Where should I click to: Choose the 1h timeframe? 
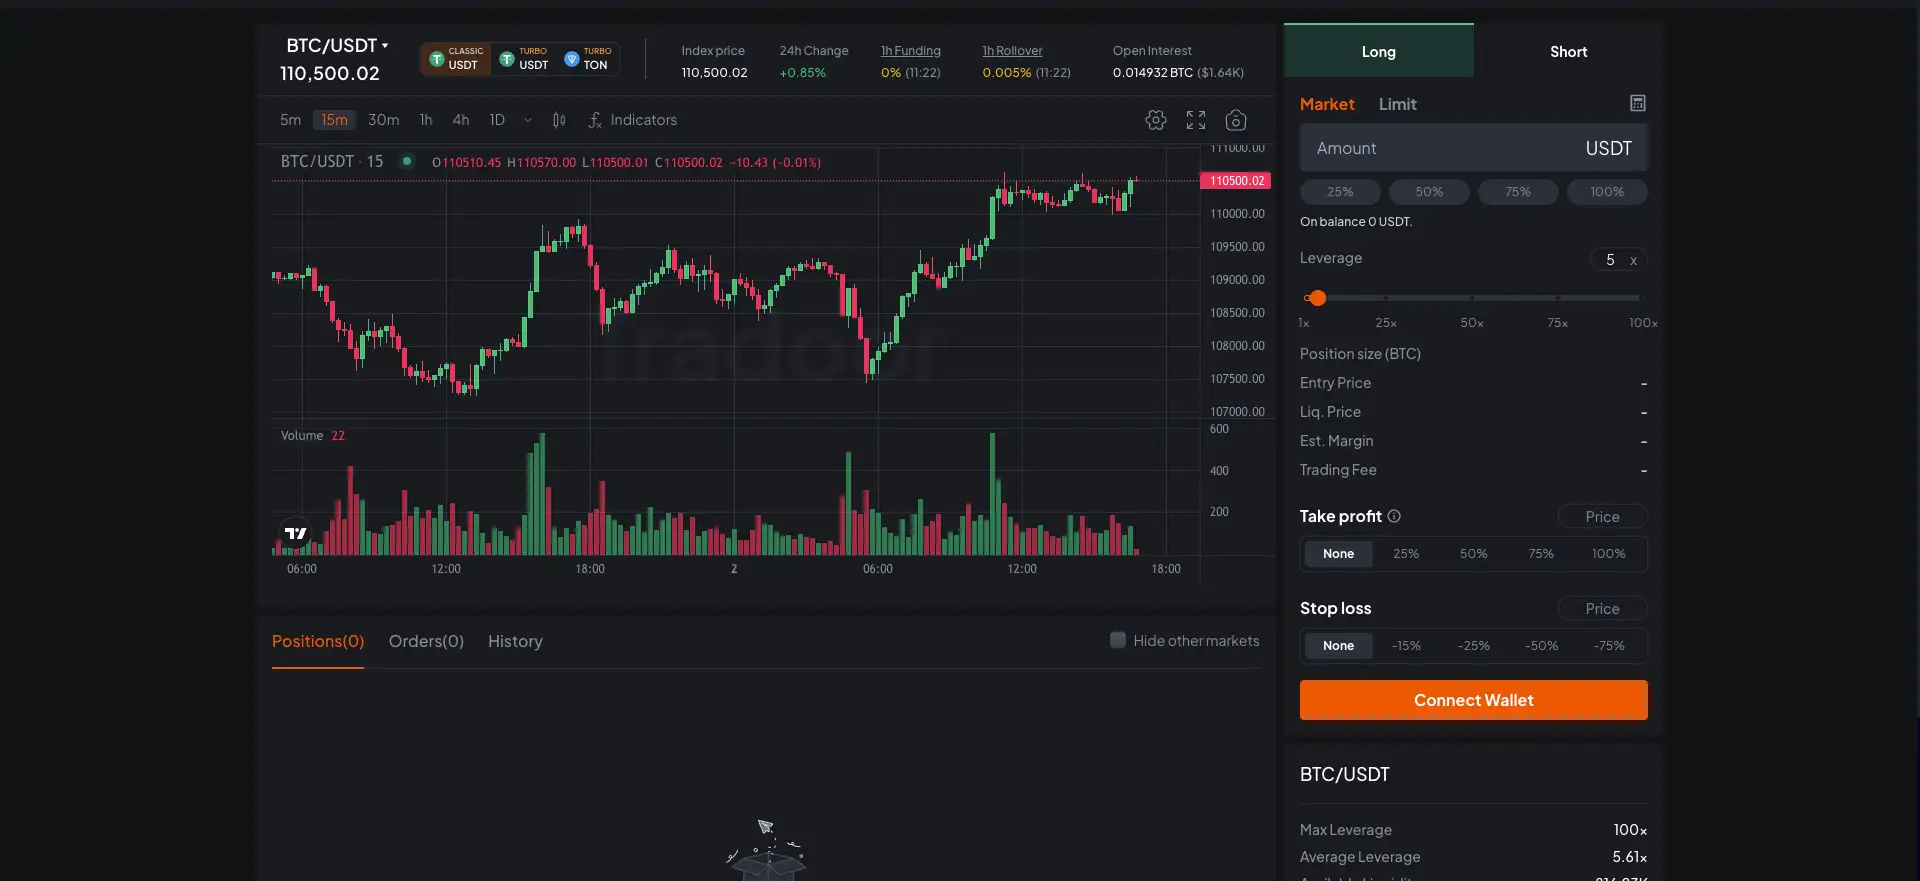426,120
